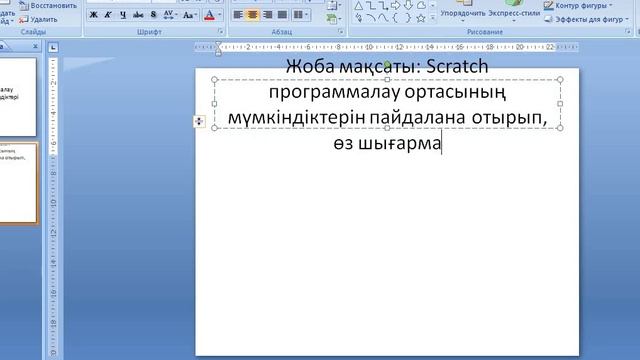
Task: Select the elbow connector shape
Action: click(371, 6)
